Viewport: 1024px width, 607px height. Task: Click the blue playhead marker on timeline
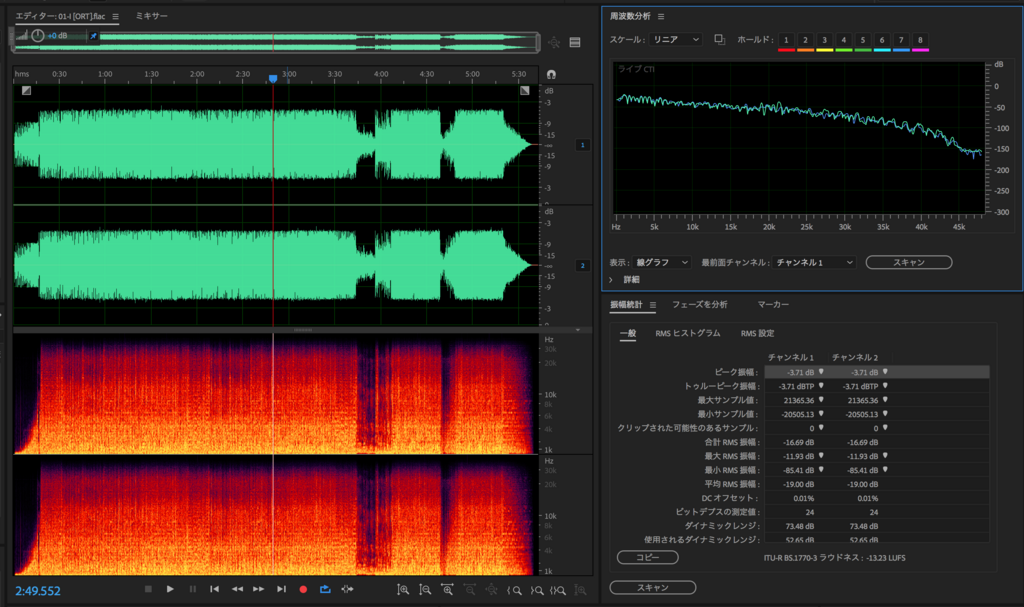click(x=273, y=78)
